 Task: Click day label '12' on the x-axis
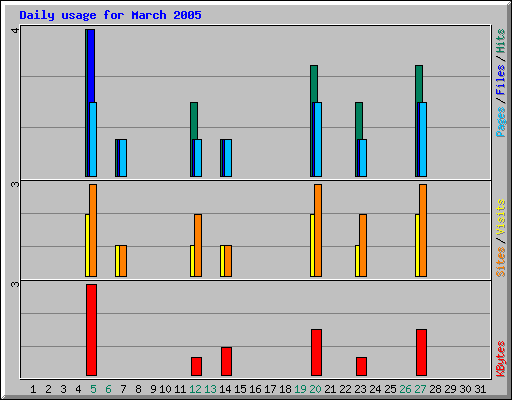click(195, 389)
